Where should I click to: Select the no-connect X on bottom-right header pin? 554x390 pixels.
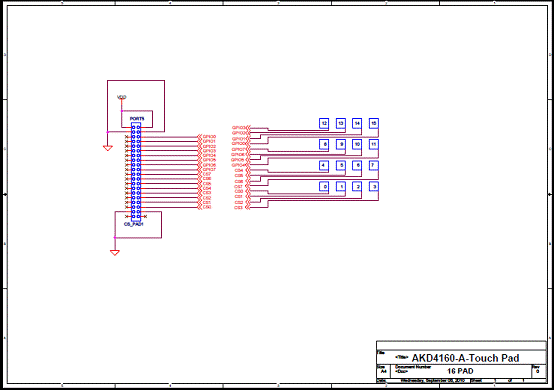(x=145, y=217)
